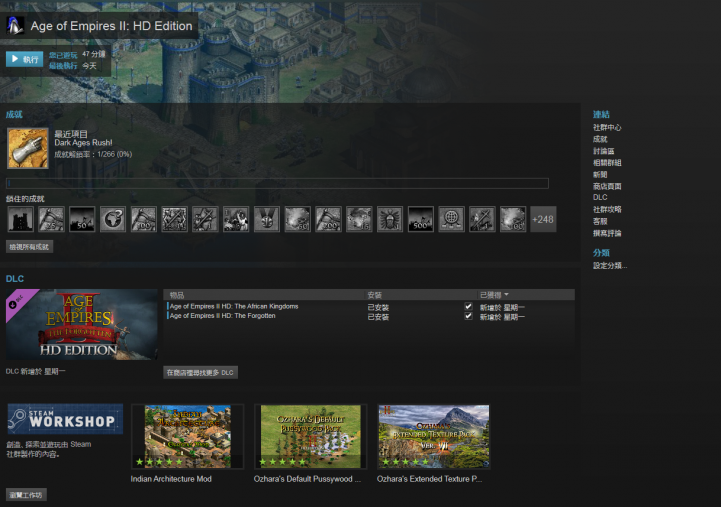Select the African Kingdoms DLC row
The image size is (721, 507).
pos(369,307)
